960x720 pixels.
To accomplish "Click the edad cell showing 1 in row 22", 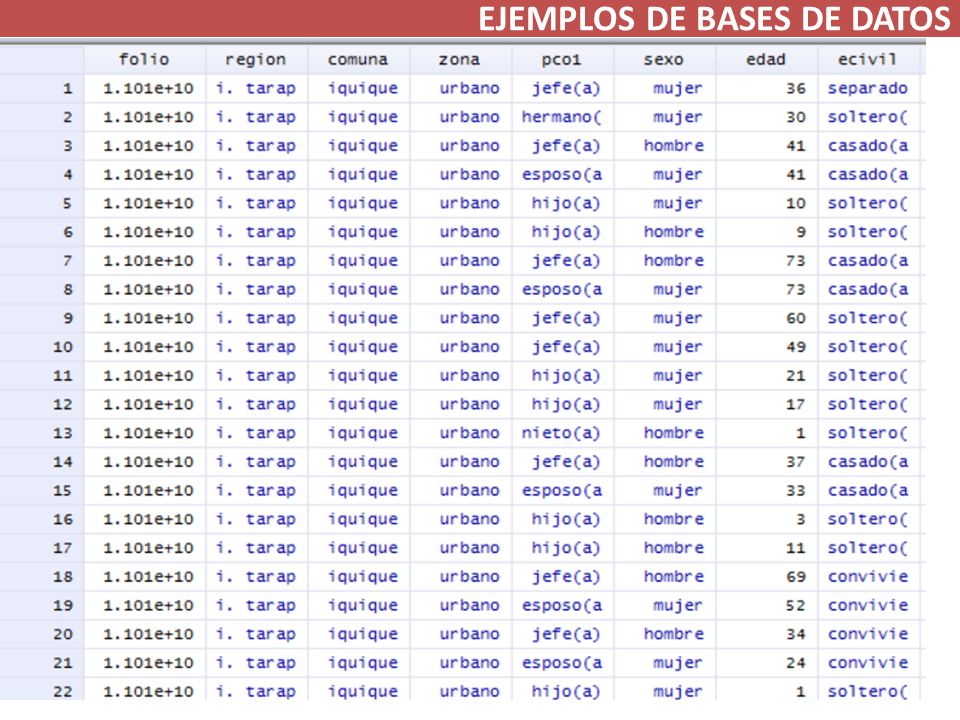I will click(767, 691).
